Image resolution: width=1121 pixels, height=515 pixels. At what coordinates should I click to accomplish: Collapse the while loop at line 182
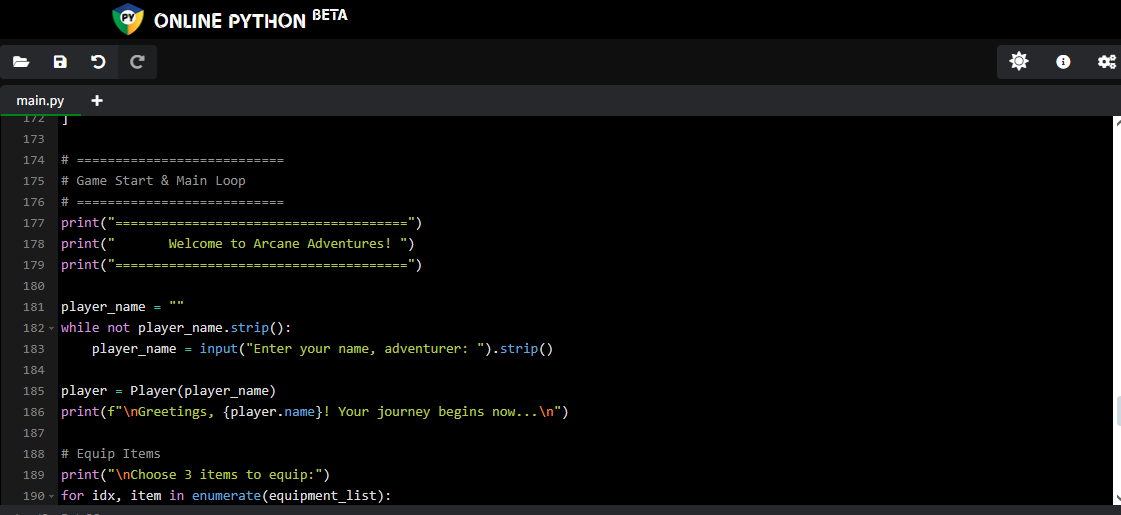point(51,328)
